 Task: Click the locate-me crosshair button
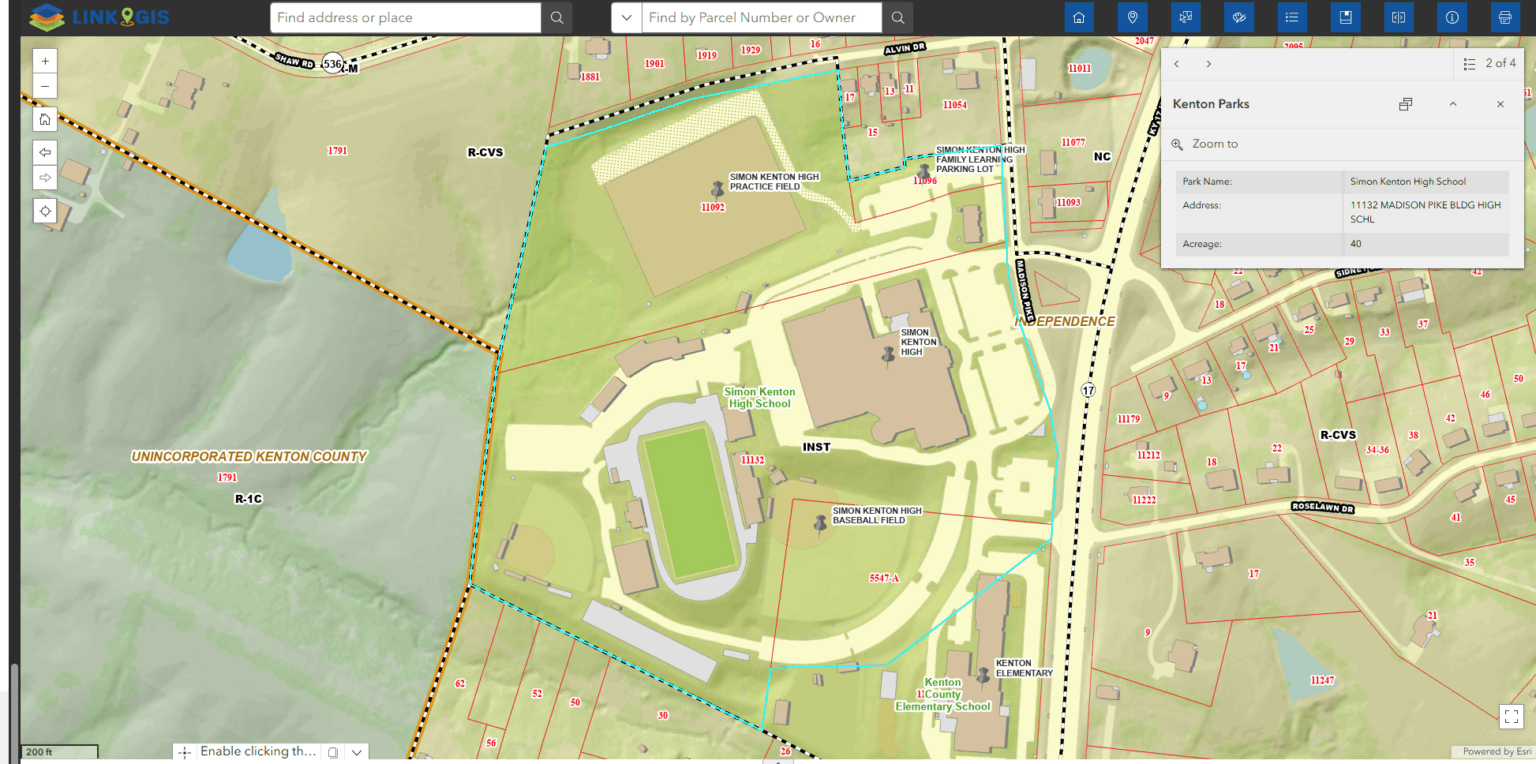coord(44,211)
